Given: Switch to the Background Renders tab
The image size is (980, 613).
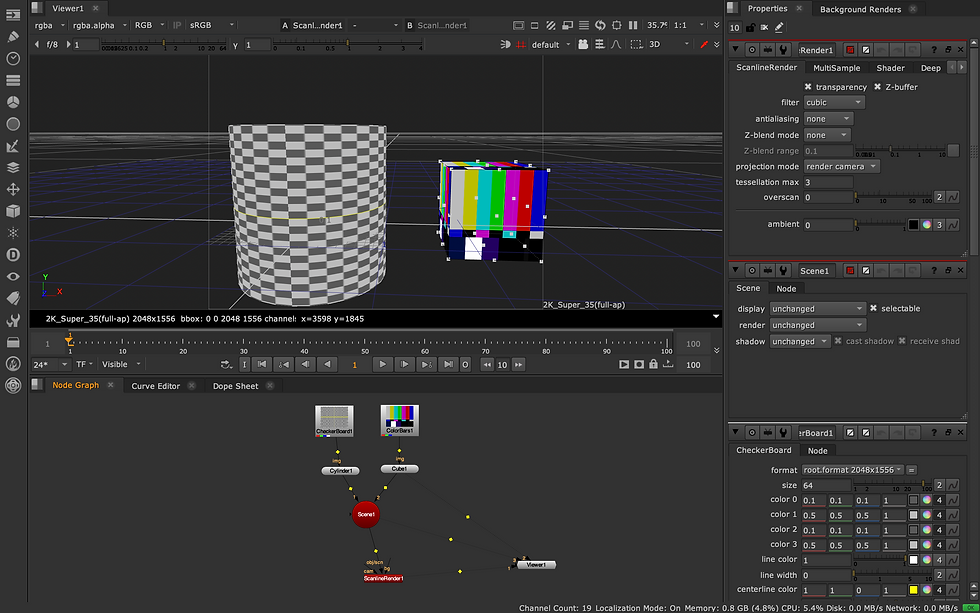Looking at the screenshot, I should pos(861,9).
